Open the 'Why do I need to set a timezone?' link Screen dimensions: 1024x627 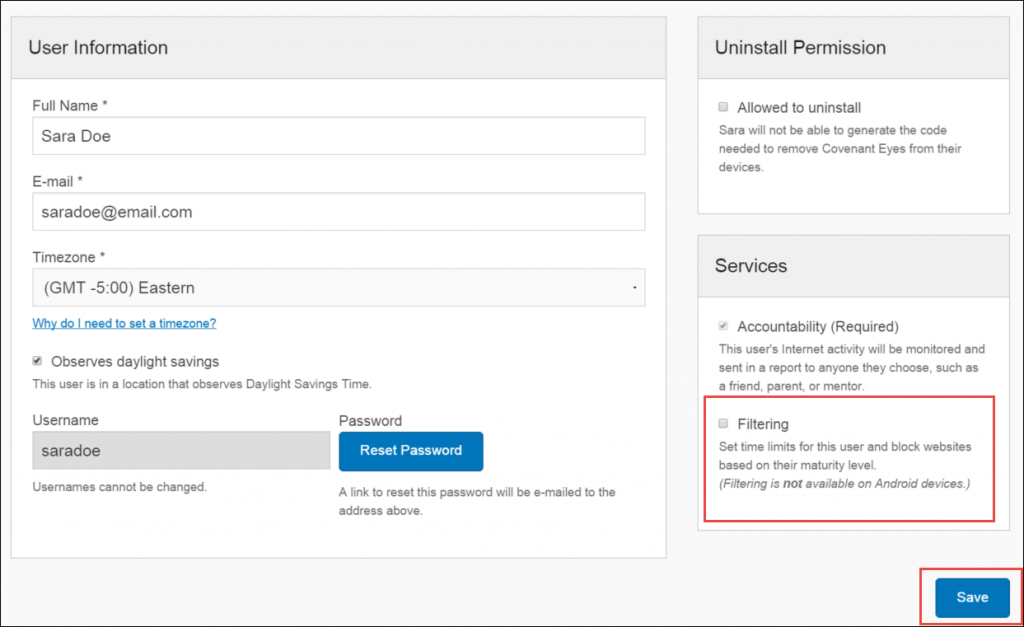124,323
